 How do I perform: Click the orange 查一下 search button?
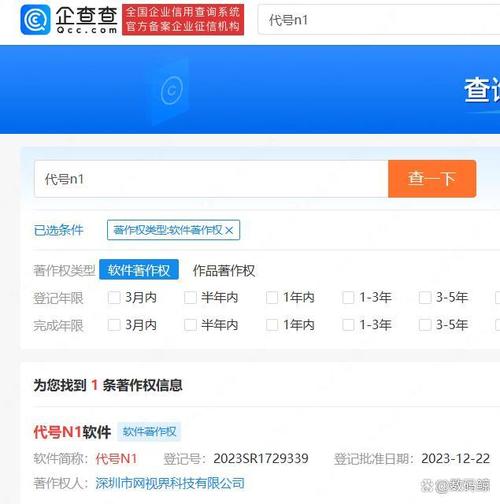tap(432, 179)
